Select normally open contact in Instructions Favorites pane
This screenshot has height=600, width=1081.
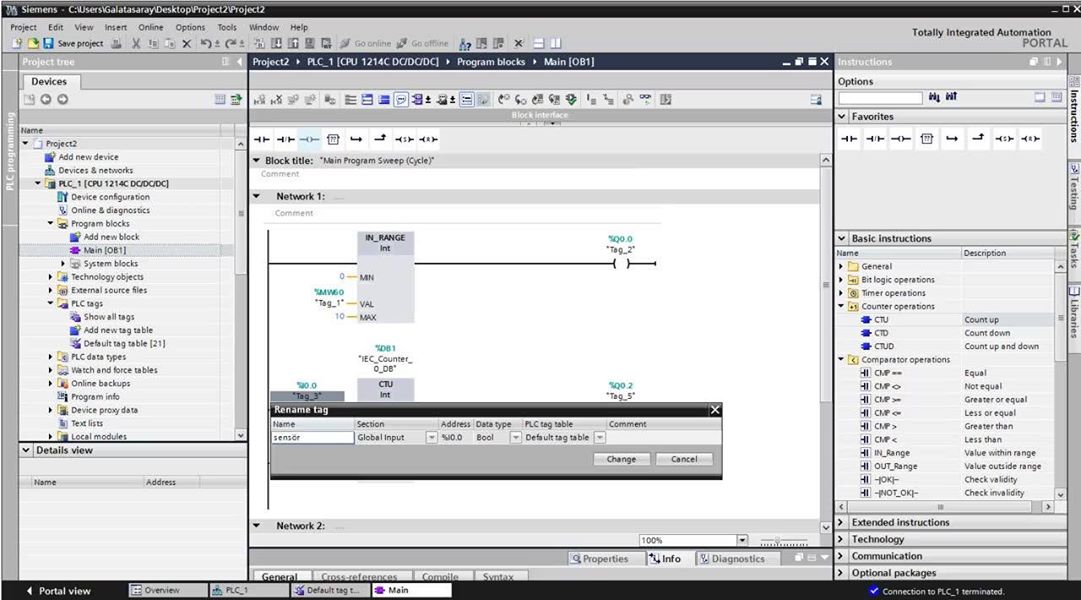pyautogui.click(x=849, y=139)
